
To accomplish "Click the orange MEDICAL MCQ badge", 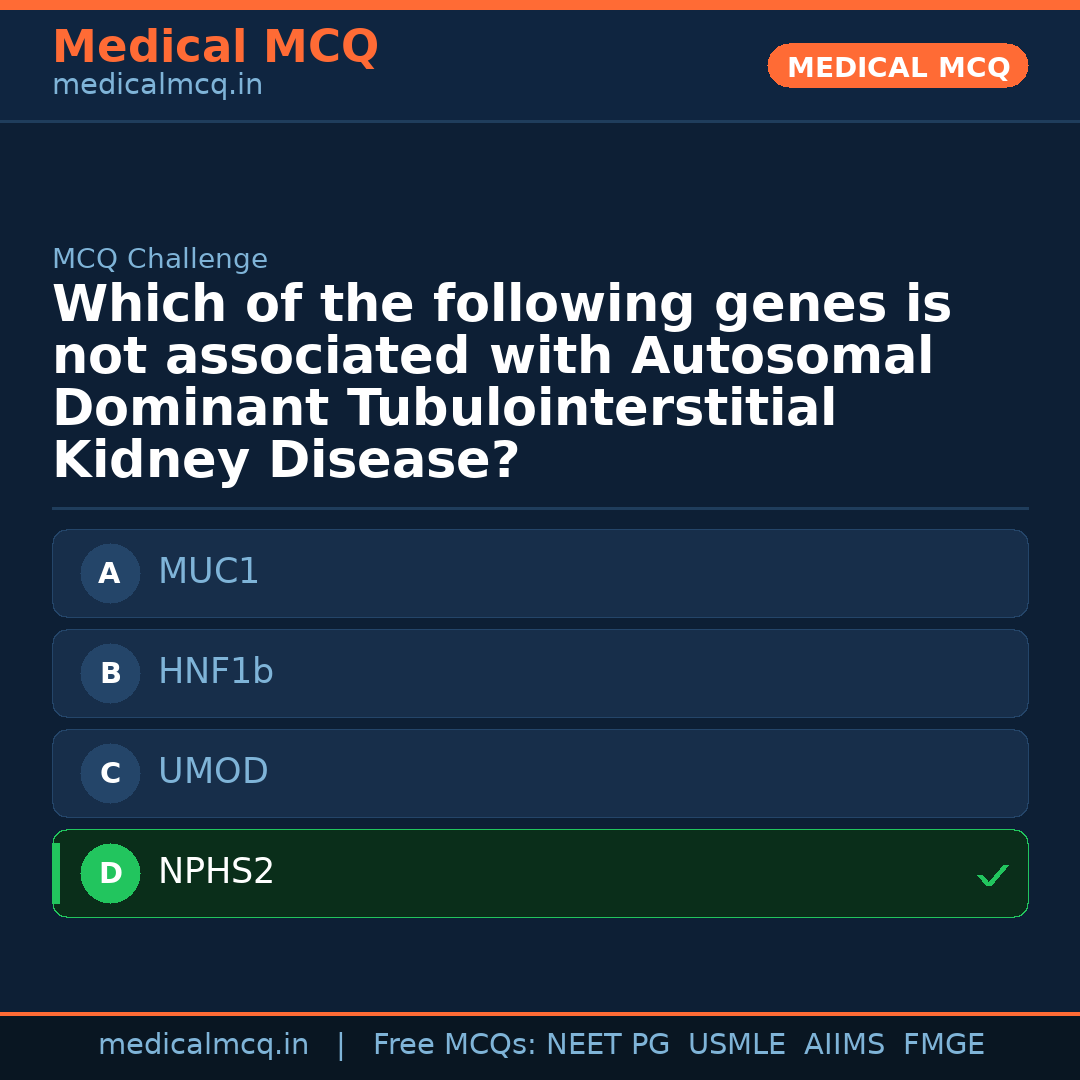I will click(x=897, y=66).
